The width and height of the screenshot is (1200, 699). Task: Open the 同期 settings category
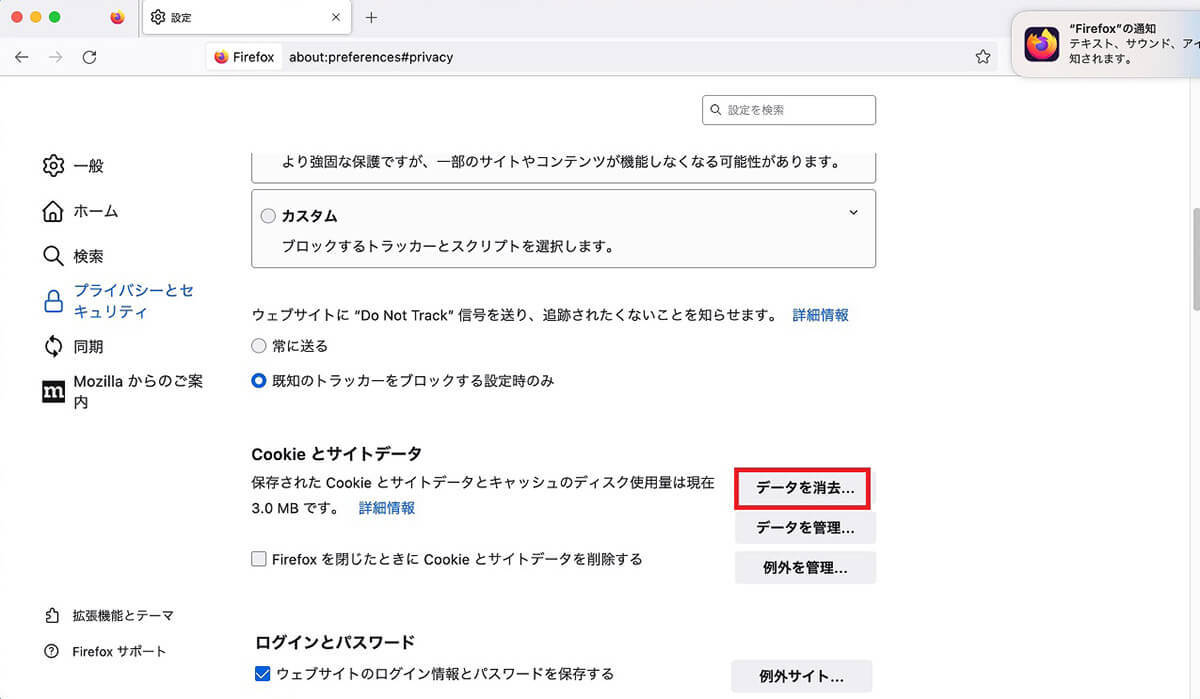pos(73,347)
